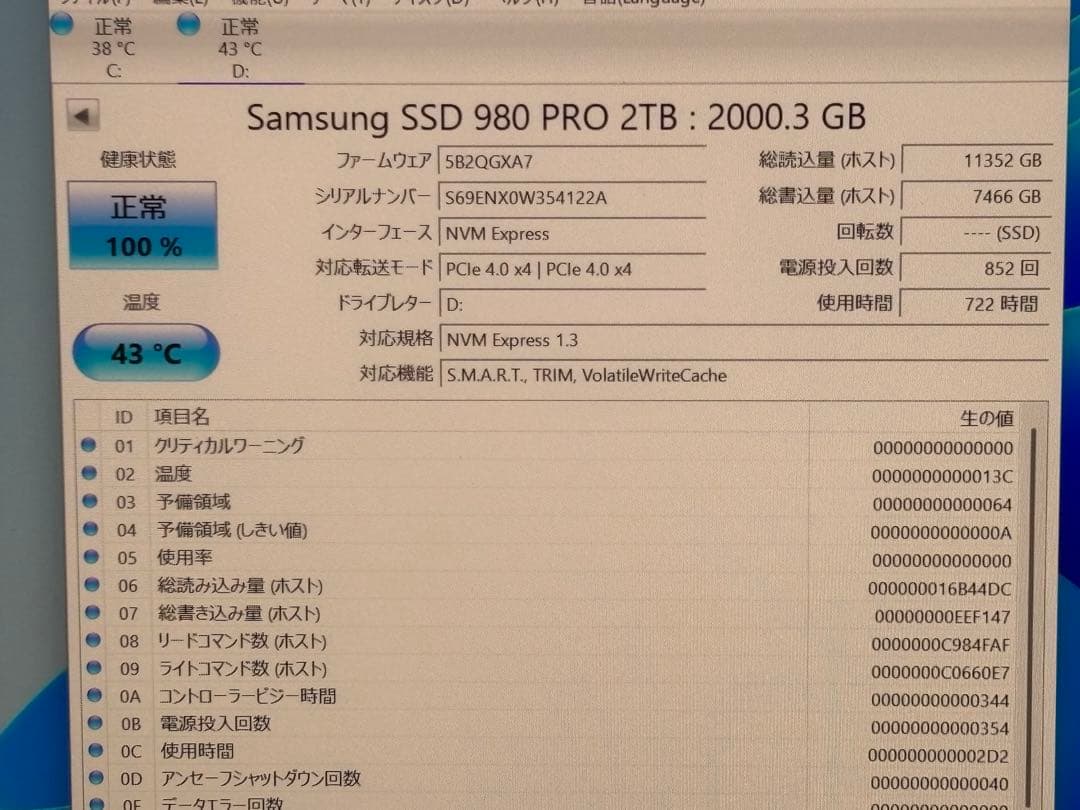
Task: Select the アンセーフシャットダウン回数 row name
Action: [261, 778]
